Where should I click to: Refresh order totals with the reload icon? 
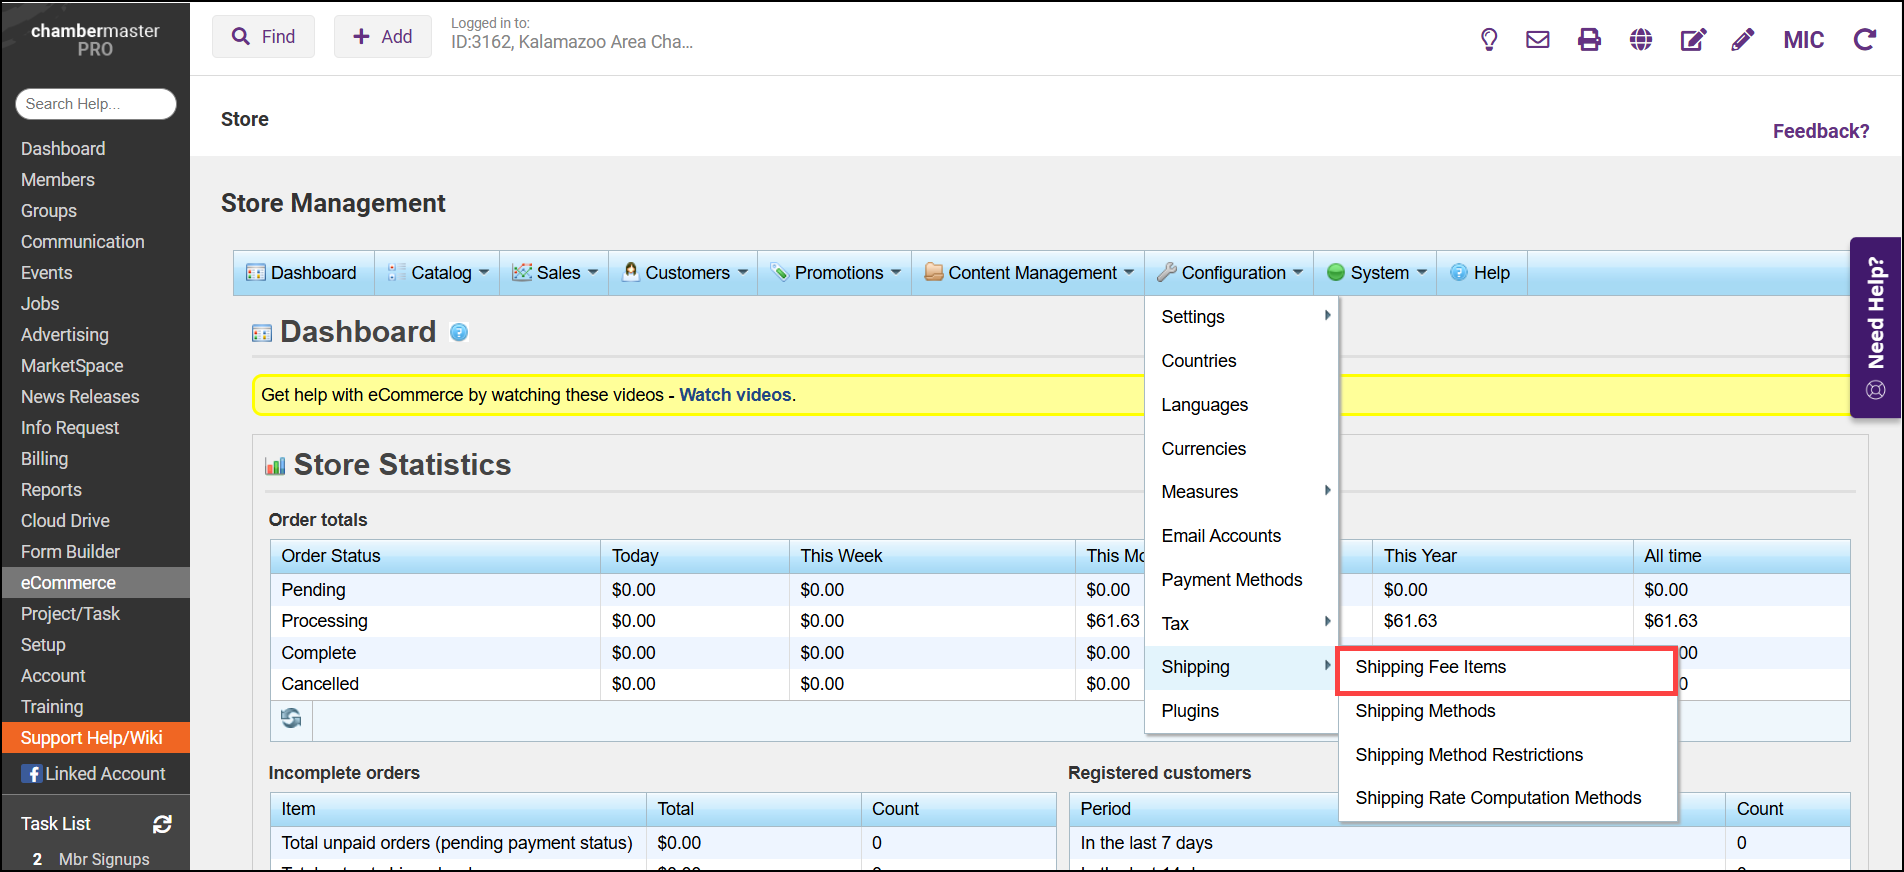pyautogui.click(x=291, y=719)
